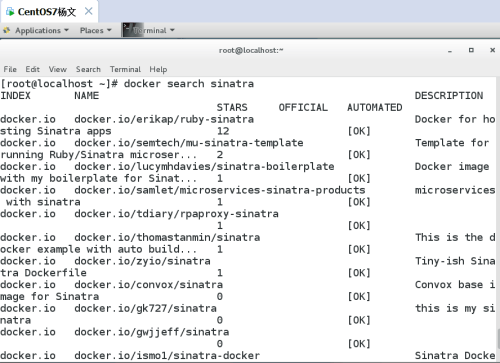
Task: Click docker.io/thomastanmin/sinatra entry
Action: pos(167,237)
